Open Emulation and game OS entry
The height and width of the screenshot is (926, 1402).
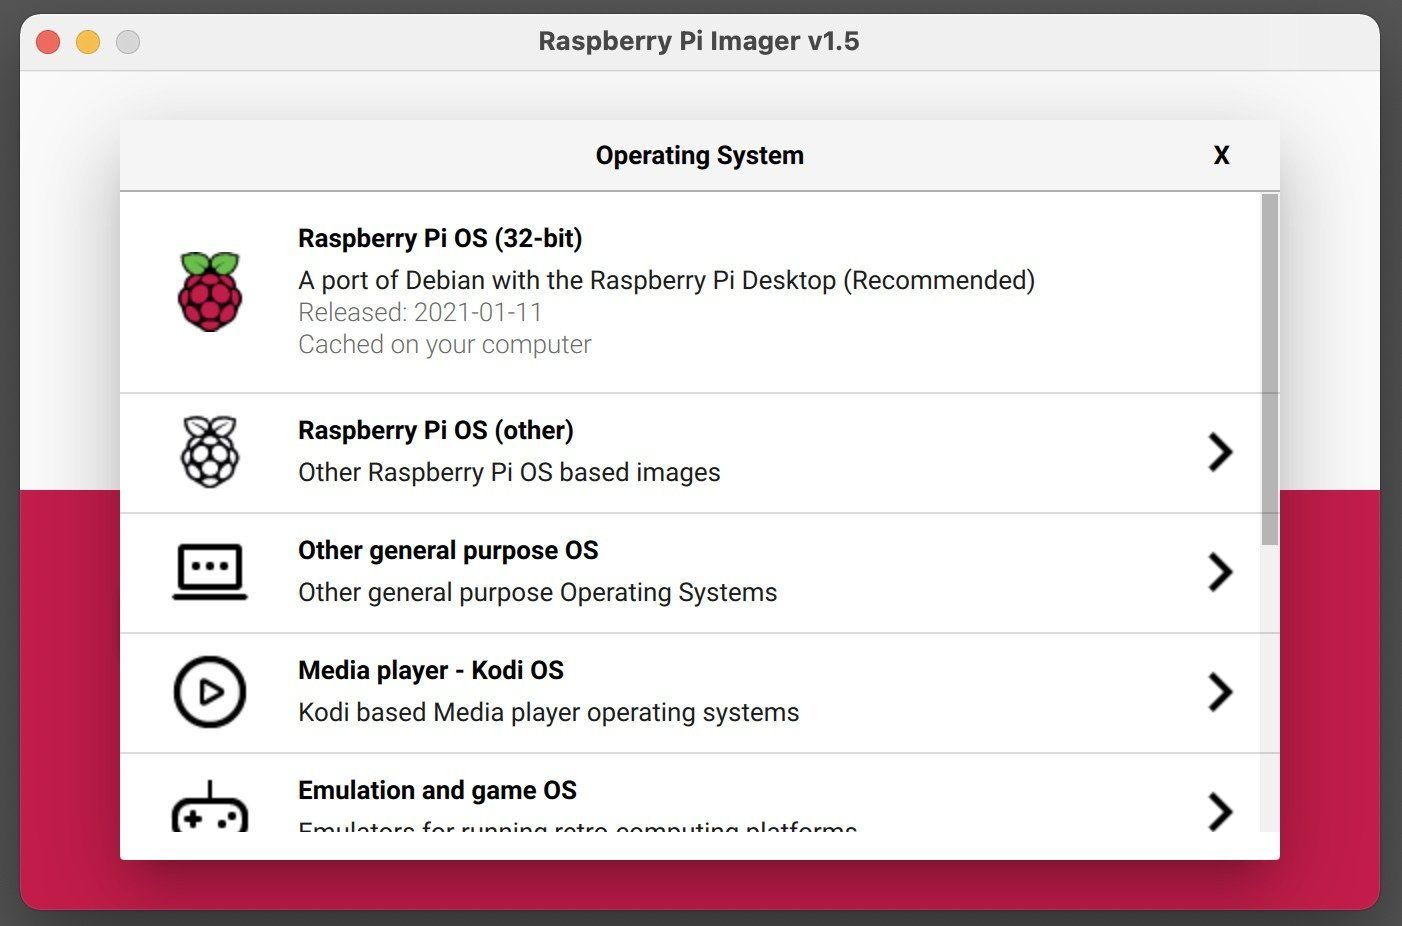pos(437,790)
